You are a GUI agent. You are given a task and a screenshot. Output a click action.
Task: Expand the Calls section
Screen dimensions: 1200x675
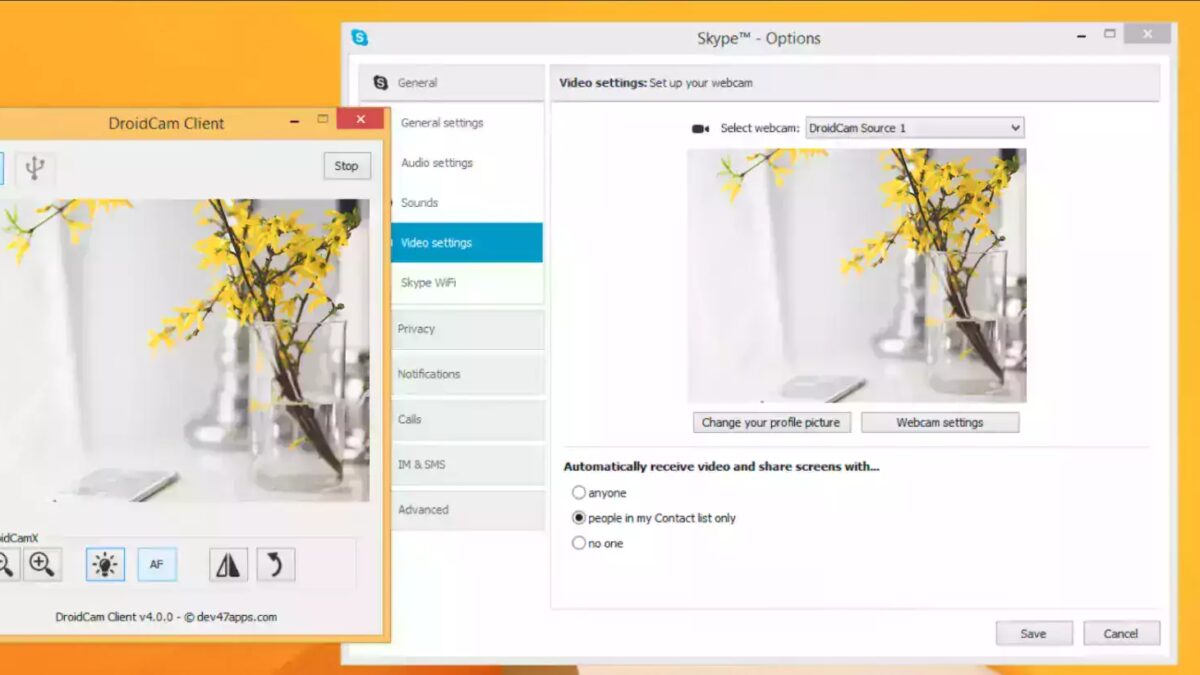(467, 420)
